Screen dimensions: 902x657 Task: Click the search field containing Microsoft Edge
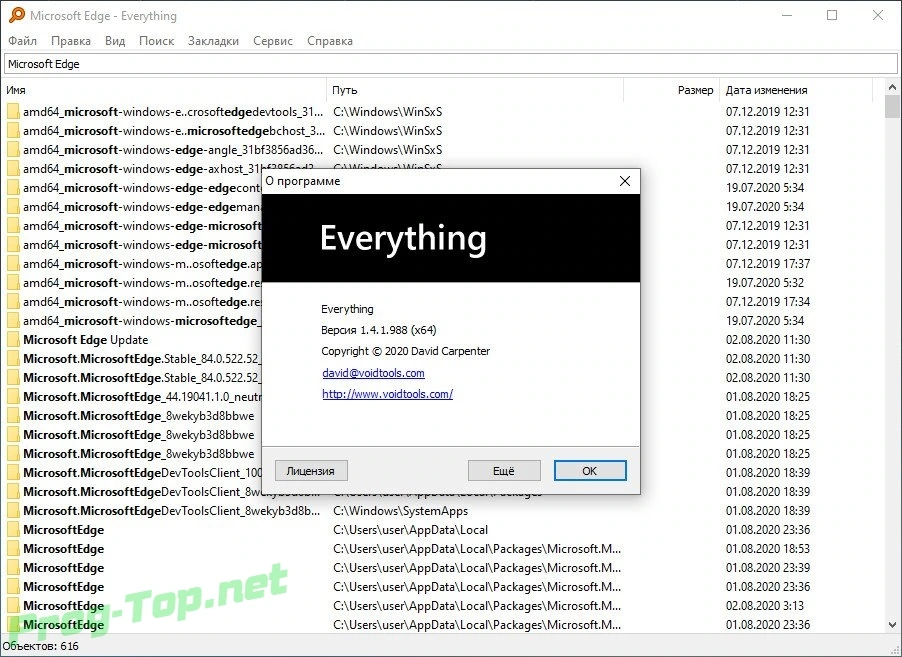451,64
